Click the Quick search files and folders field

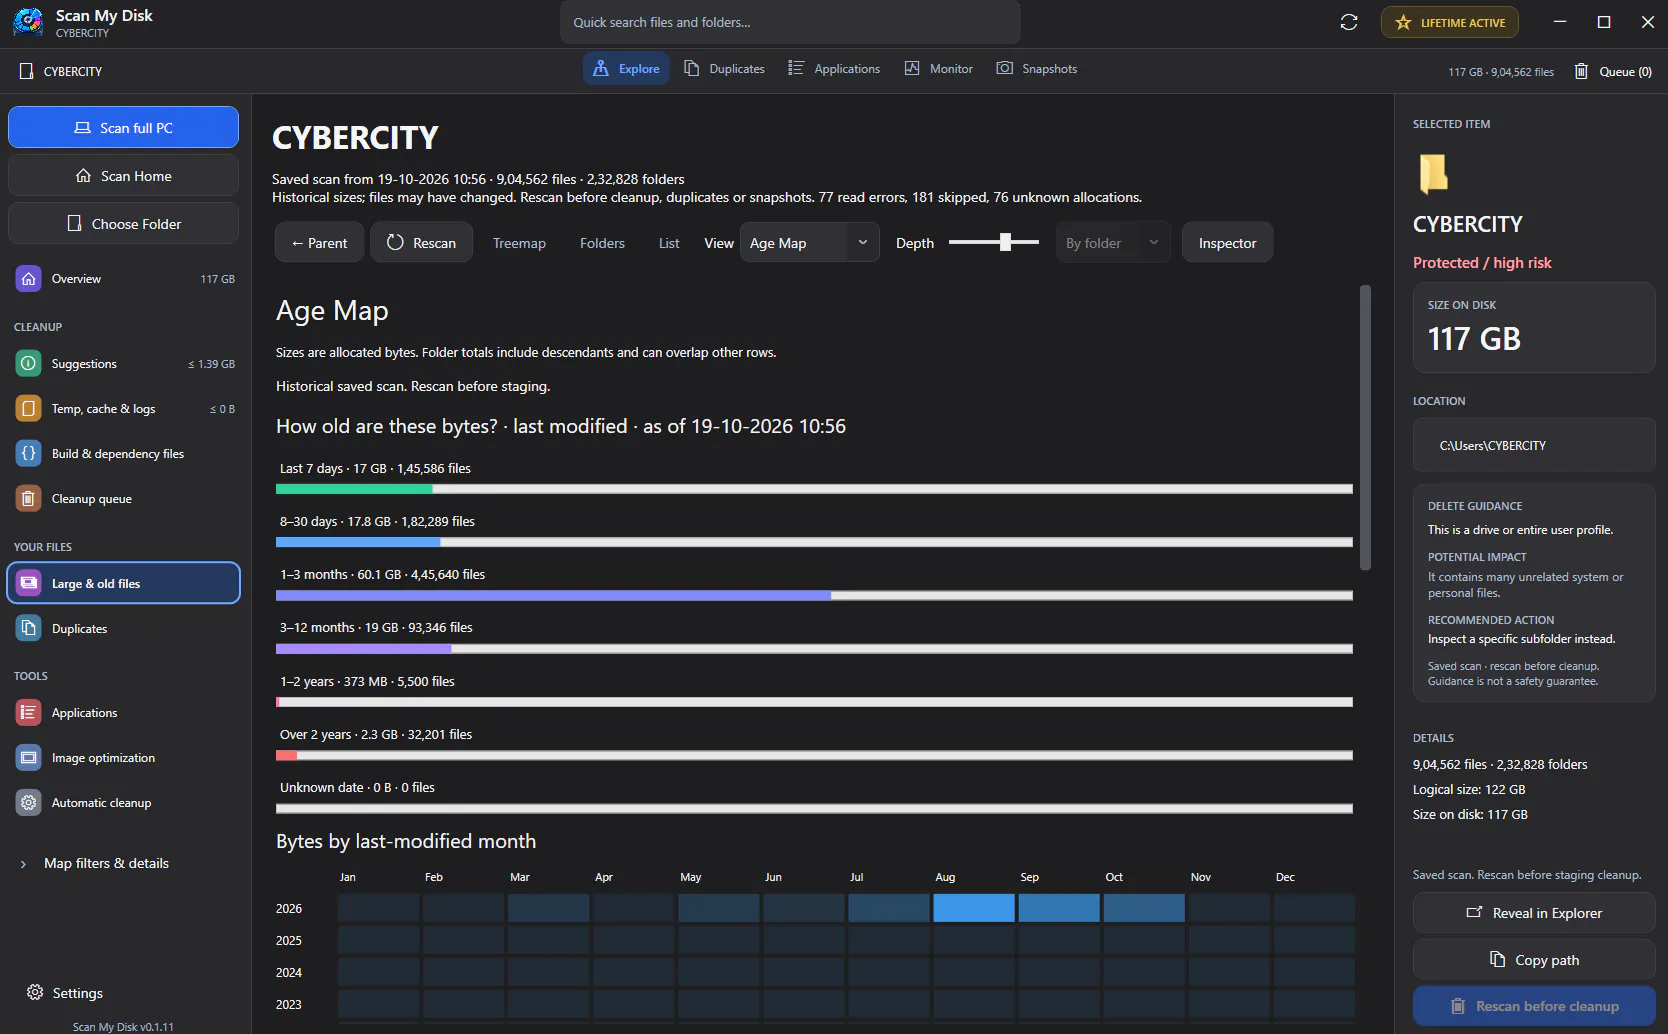790,22
